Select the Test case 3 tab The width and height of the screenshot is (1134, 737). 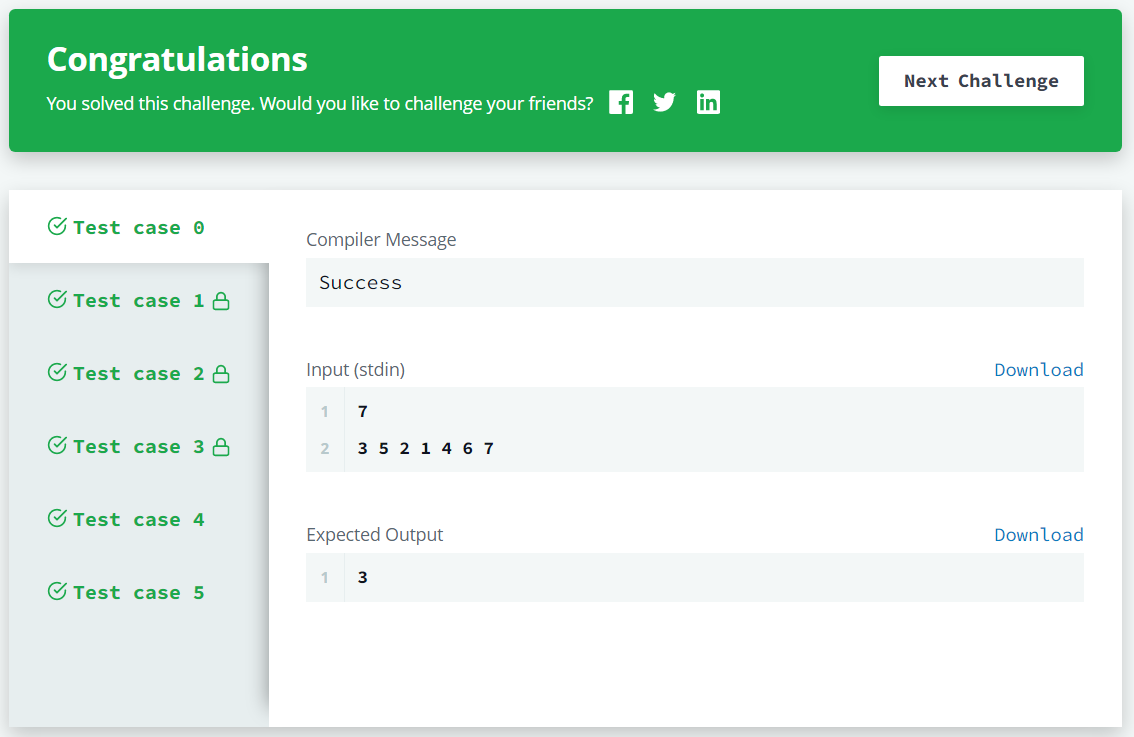tap(139, 446)
